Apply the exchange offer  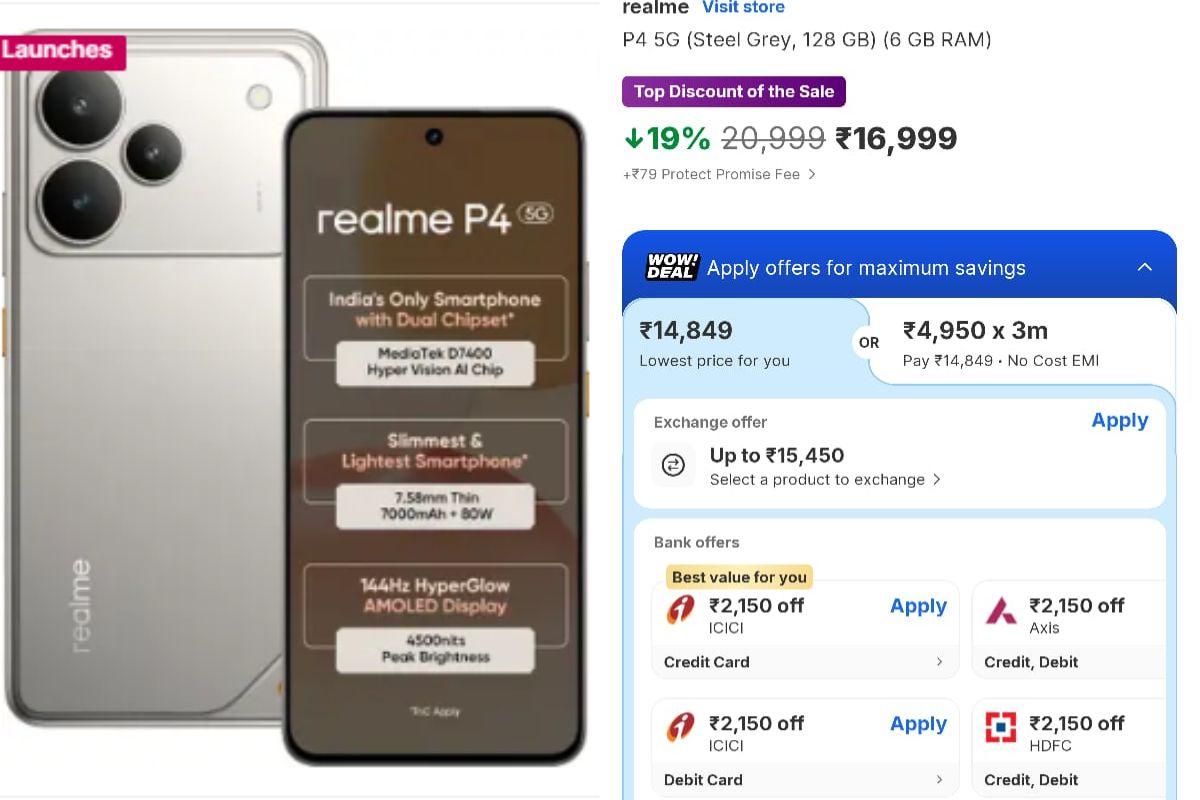point(1119,420)
